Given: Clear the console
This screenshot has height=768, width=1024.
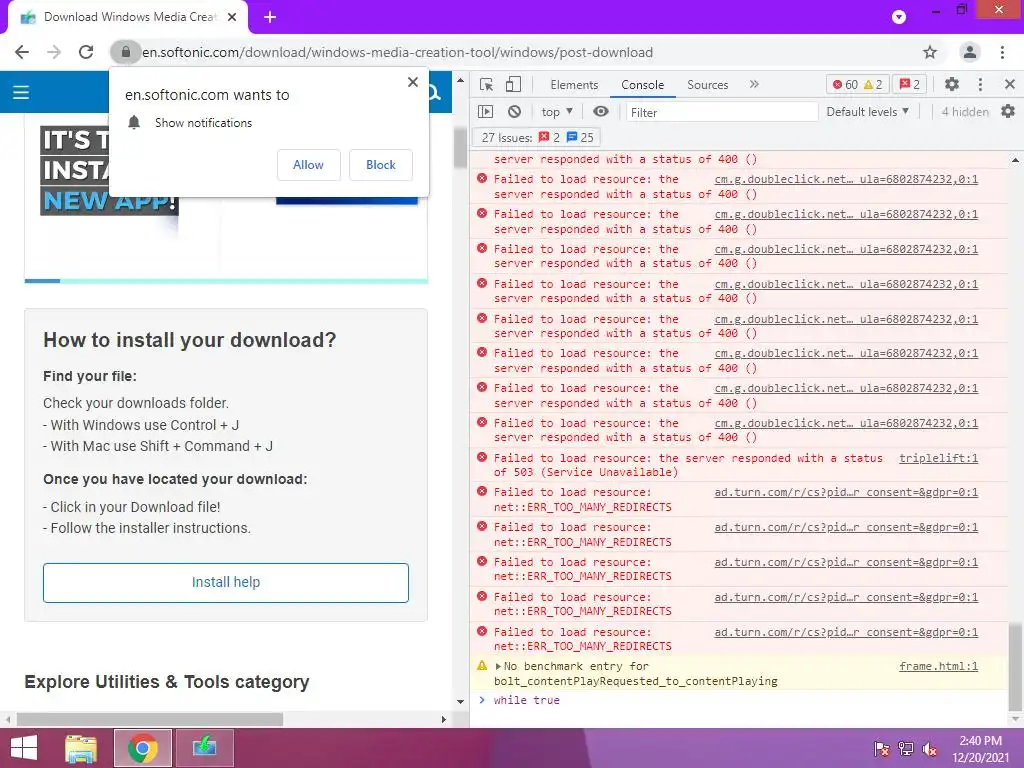Looking at the screenshot, I should 515,112.
